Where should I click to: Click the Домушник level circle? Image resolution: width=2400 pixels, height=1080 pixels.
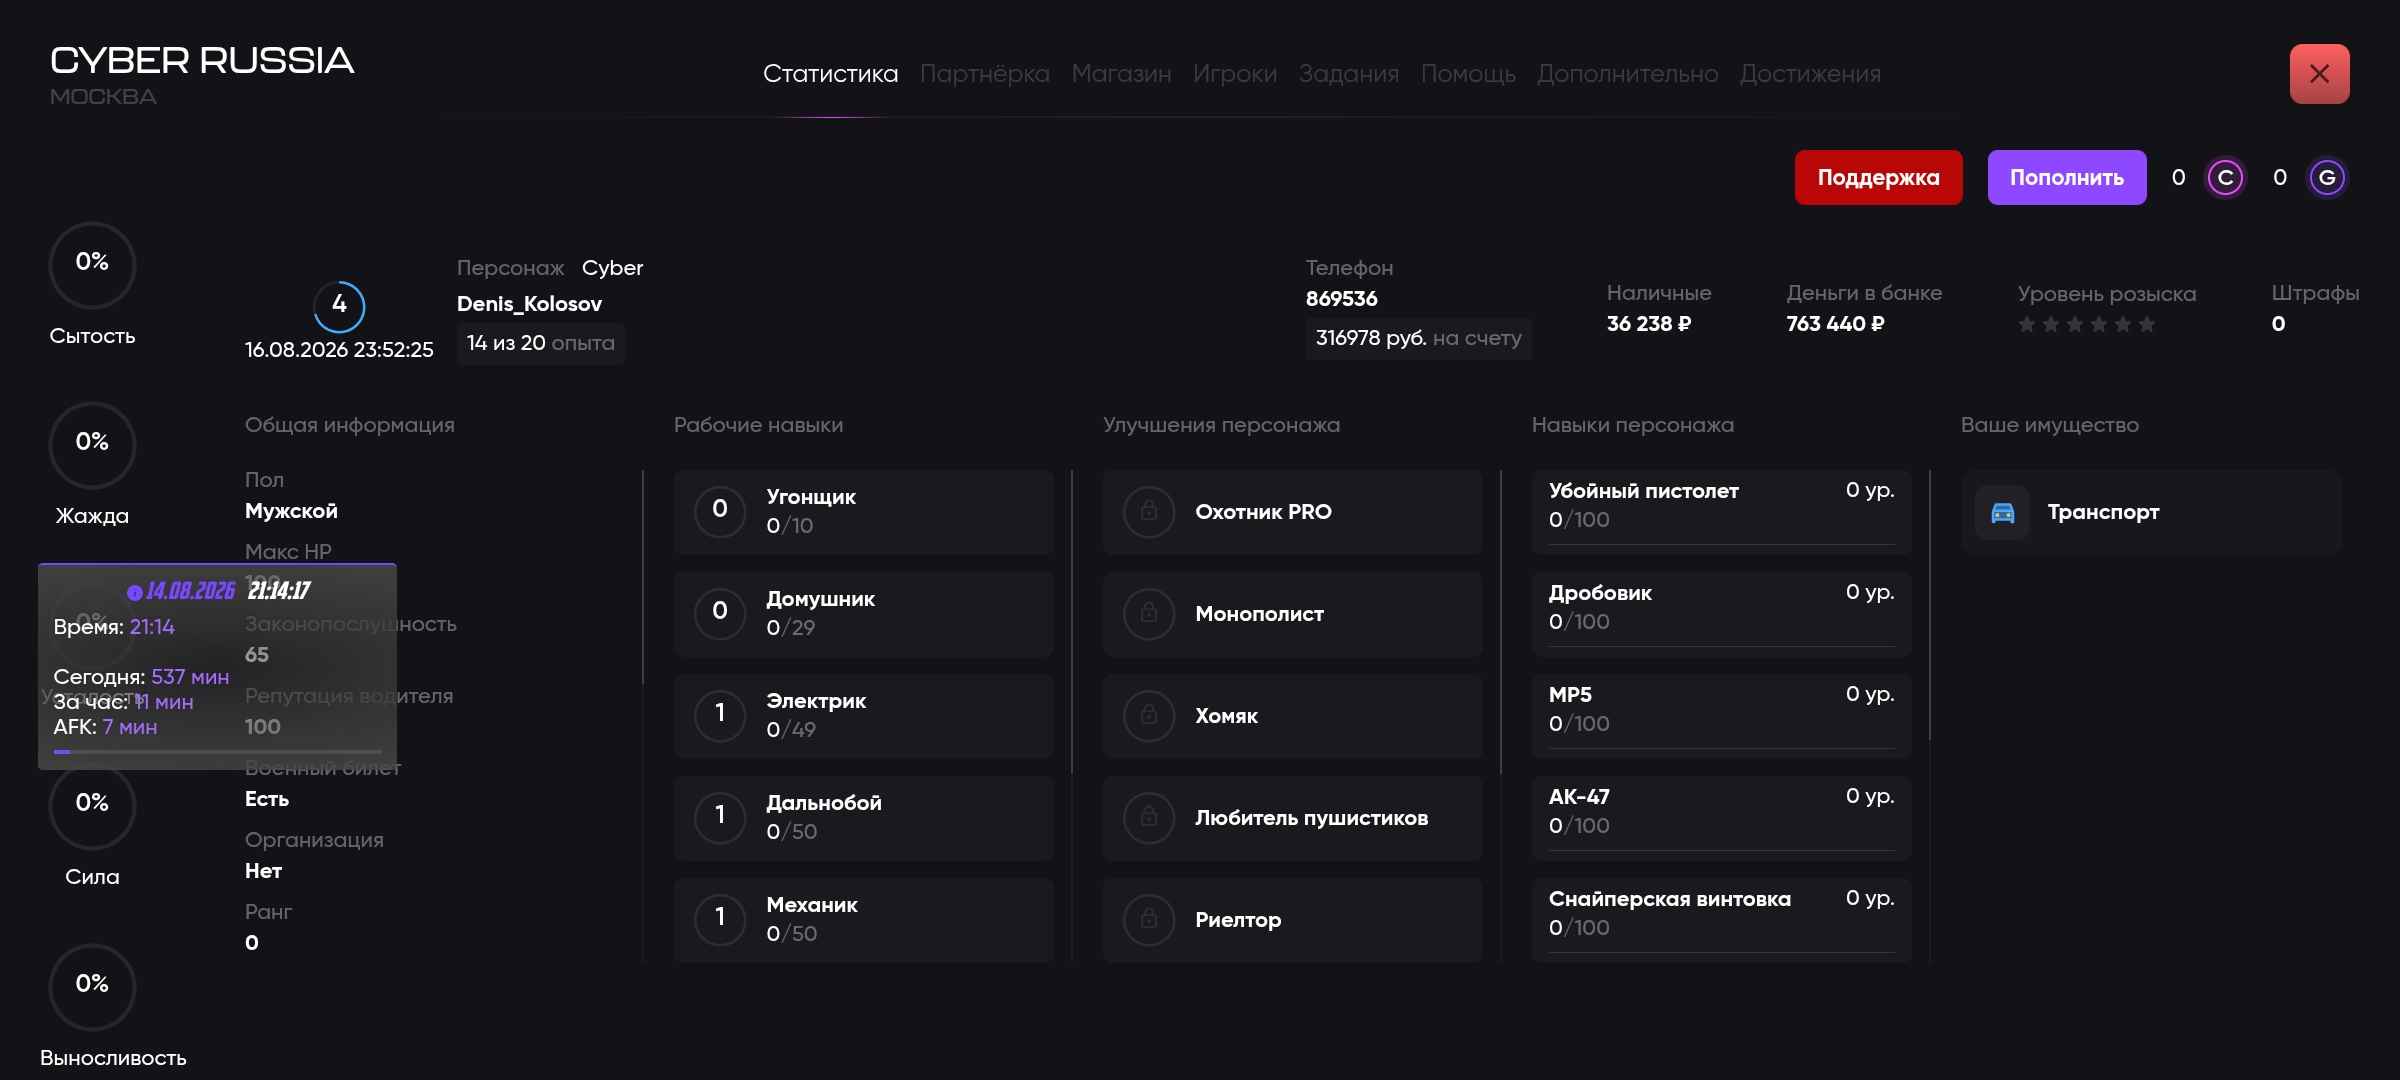pyautogui.click(x=720, y=612)
